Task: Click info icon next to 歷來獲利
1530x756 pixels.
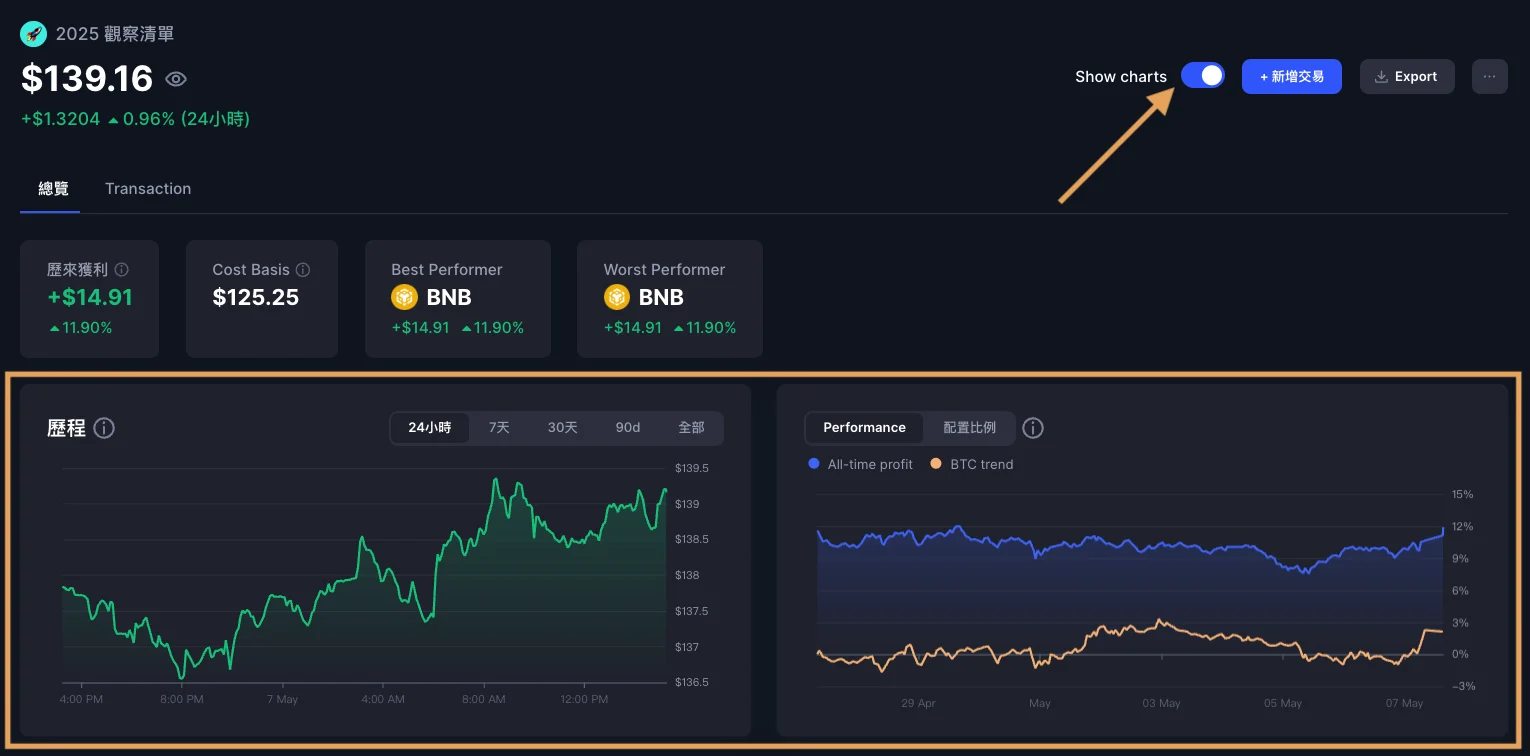Action: pos(122,270)
